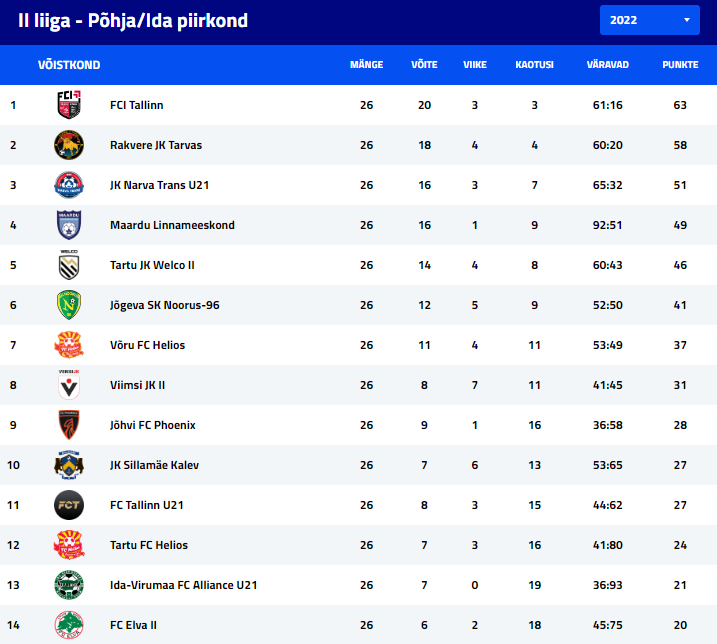
Task: Click the Tartu JK Welco II logo
Action: pos(69,265)
